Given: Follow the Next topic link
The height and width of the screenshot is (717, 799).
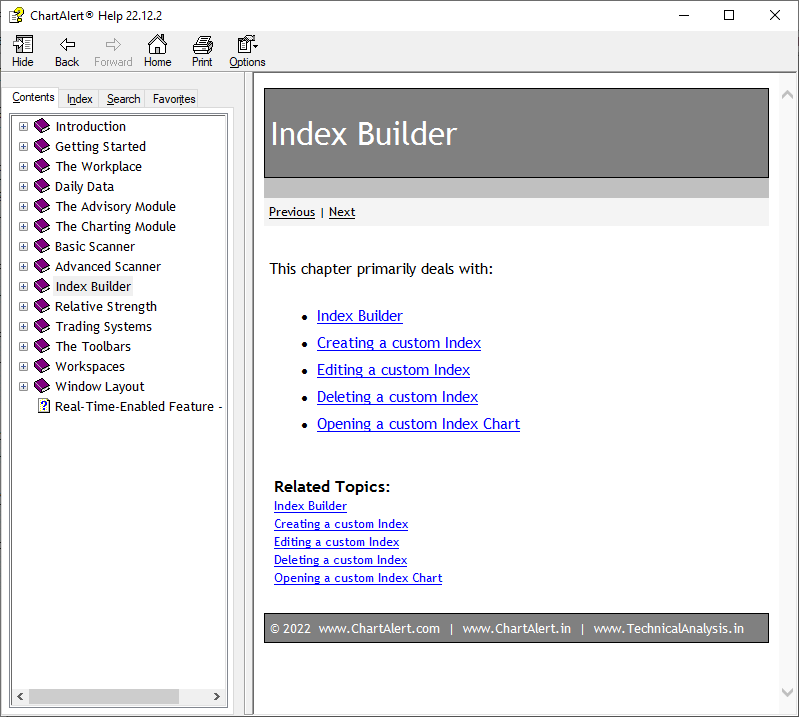Looking at the screenshot, I should pyautogui.click(x=341, y=212).
